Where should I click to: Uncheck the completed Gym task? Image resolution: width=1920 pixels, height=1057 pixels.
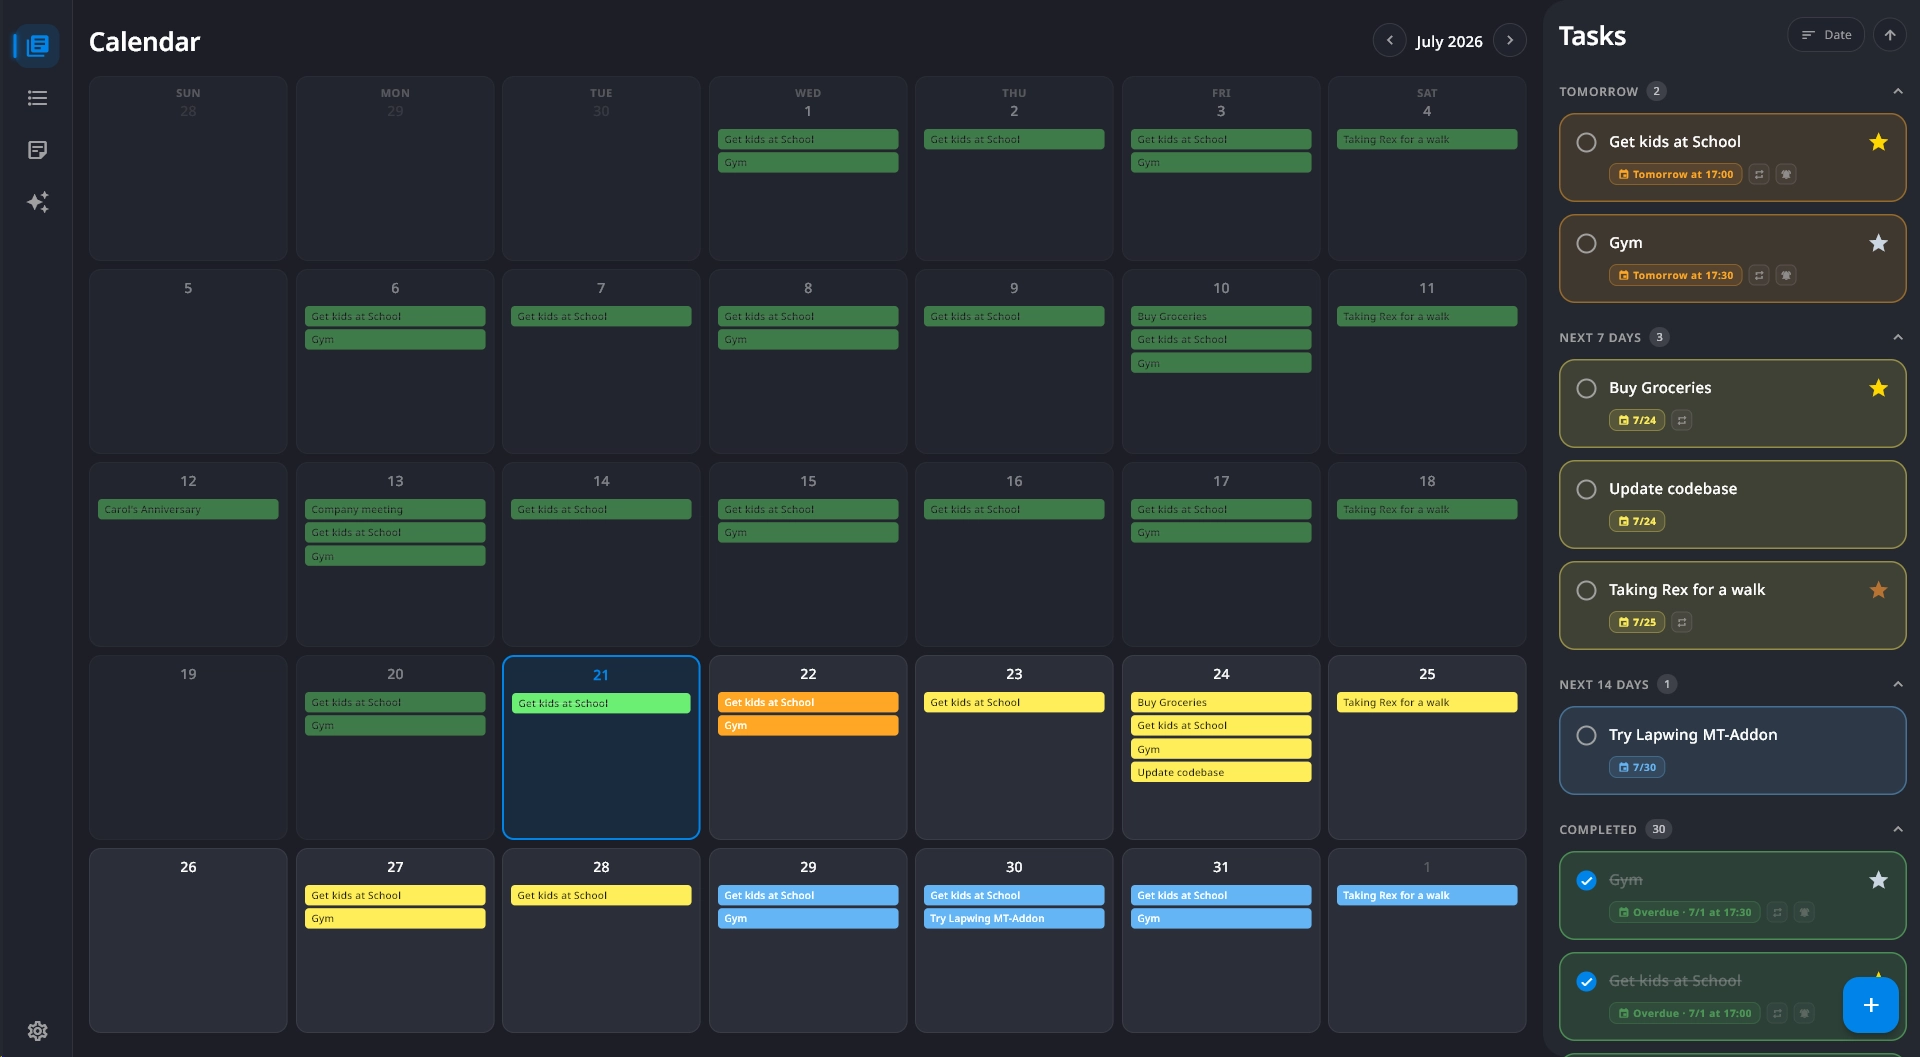coord(1586,880)
